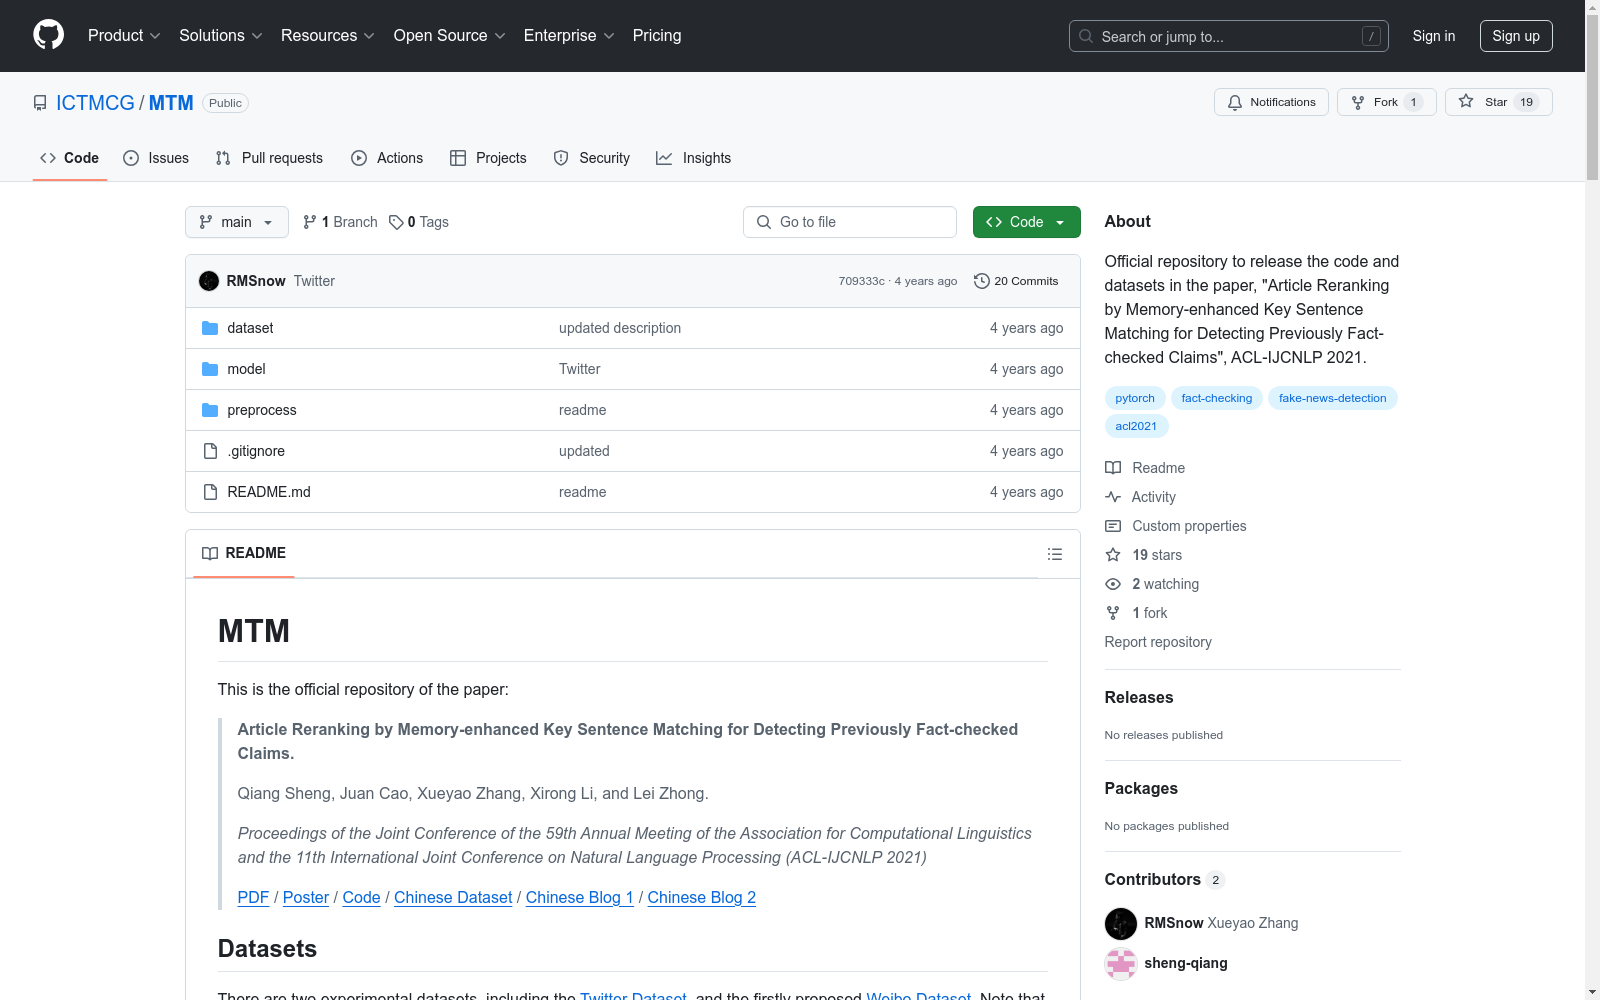The width and height of the screenshot is (1600, 1000).
Task: Click the repository icon next to ICTMCG
Action: pyautogui.click(x=40, y=103)
